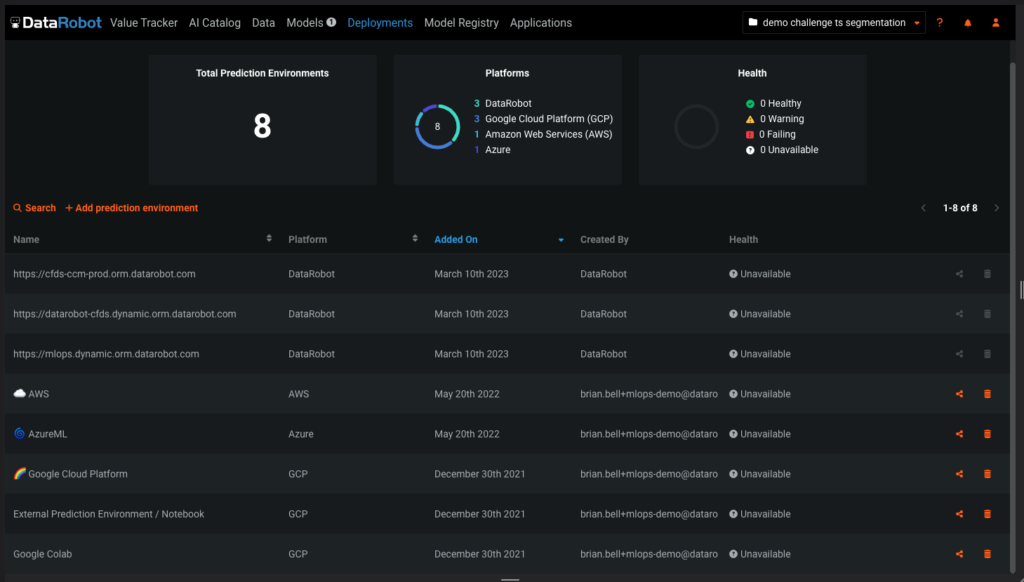
Task: Click Add prediction environment
Action: (x=131, y=208)
